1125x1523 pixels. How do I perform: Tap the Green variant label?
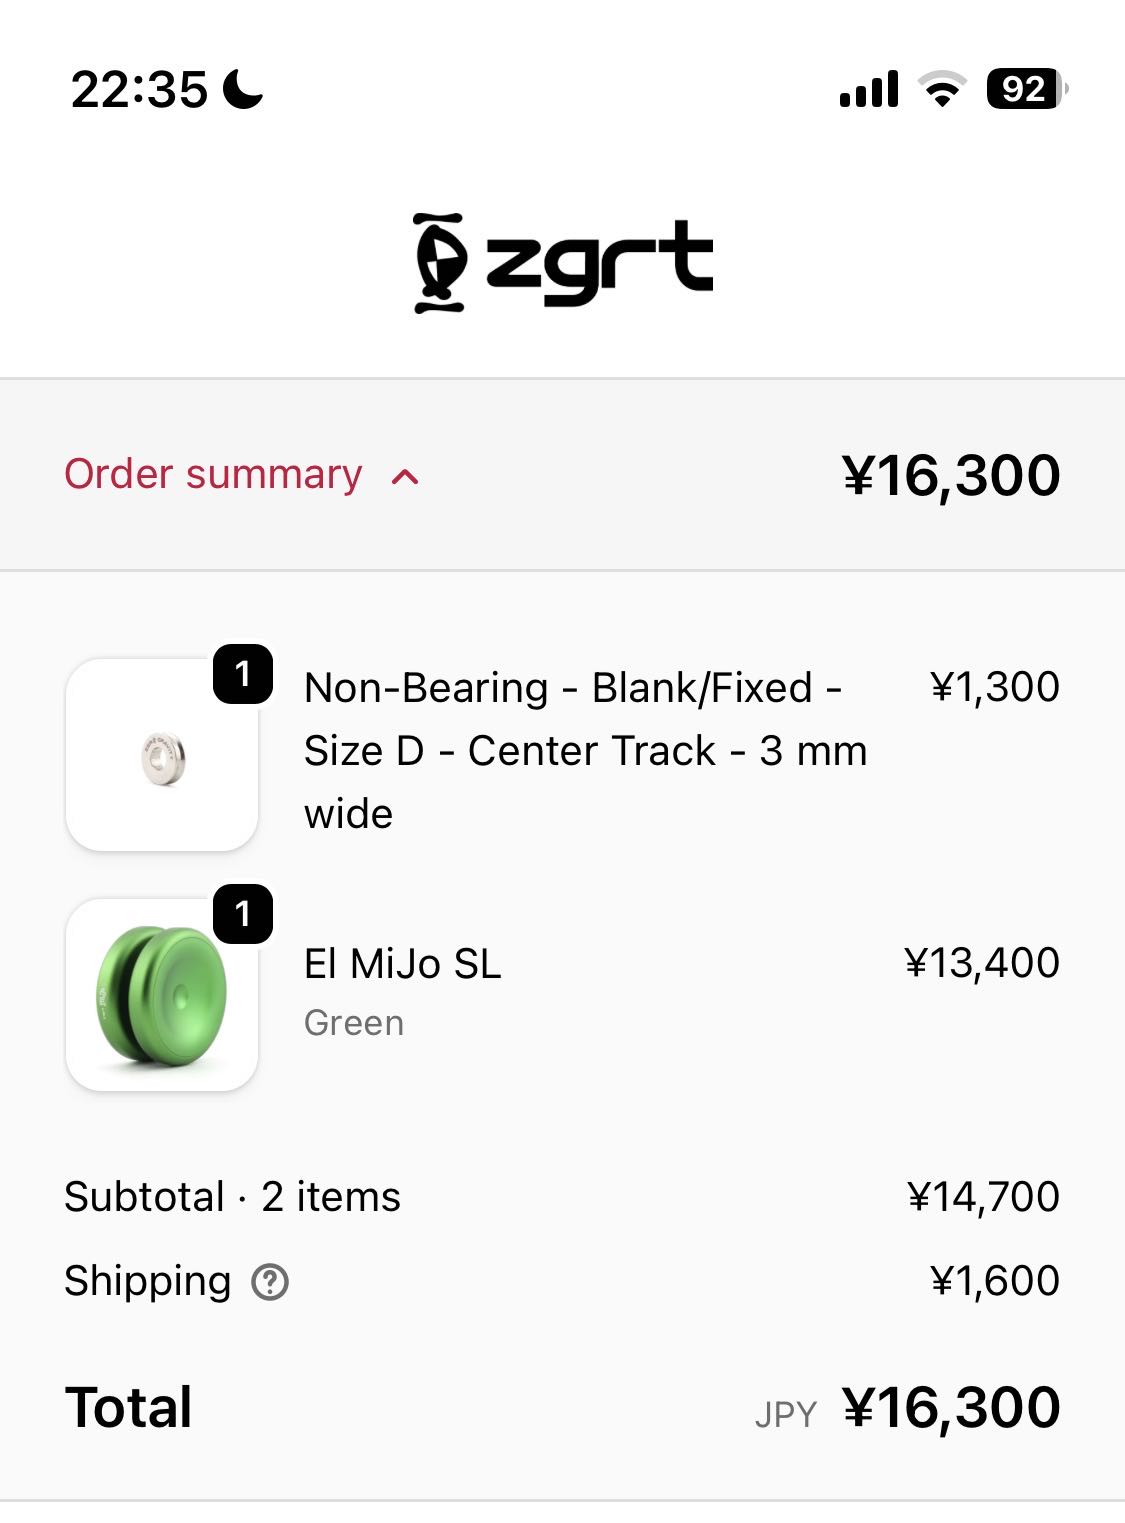click(354, 1023)
